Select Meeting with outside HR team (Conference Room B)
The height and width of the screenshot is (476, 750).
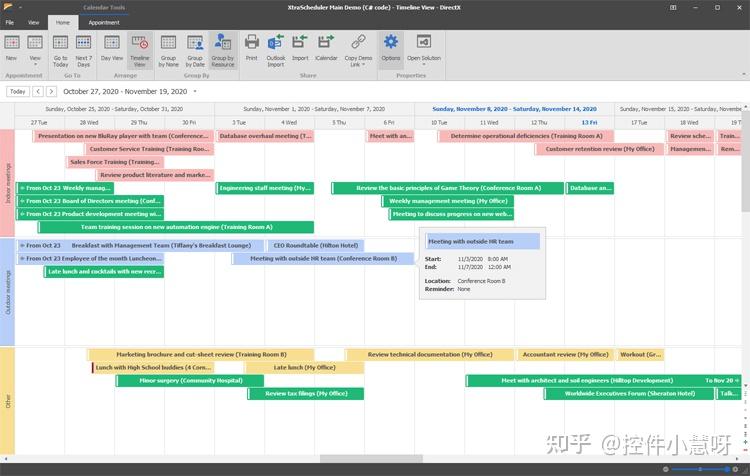[323, 258]
